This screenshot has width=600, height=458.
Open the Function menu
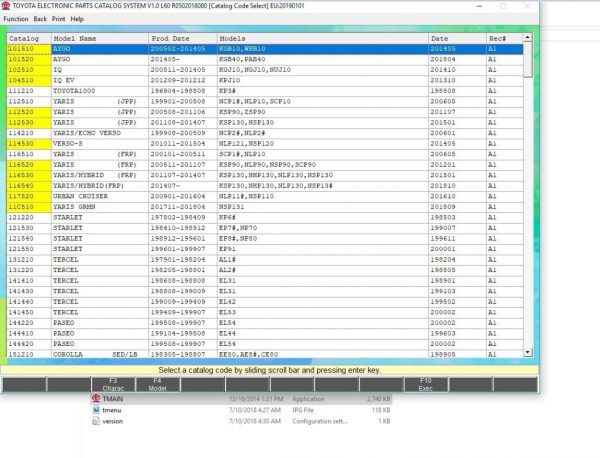[x=16, y=19]
